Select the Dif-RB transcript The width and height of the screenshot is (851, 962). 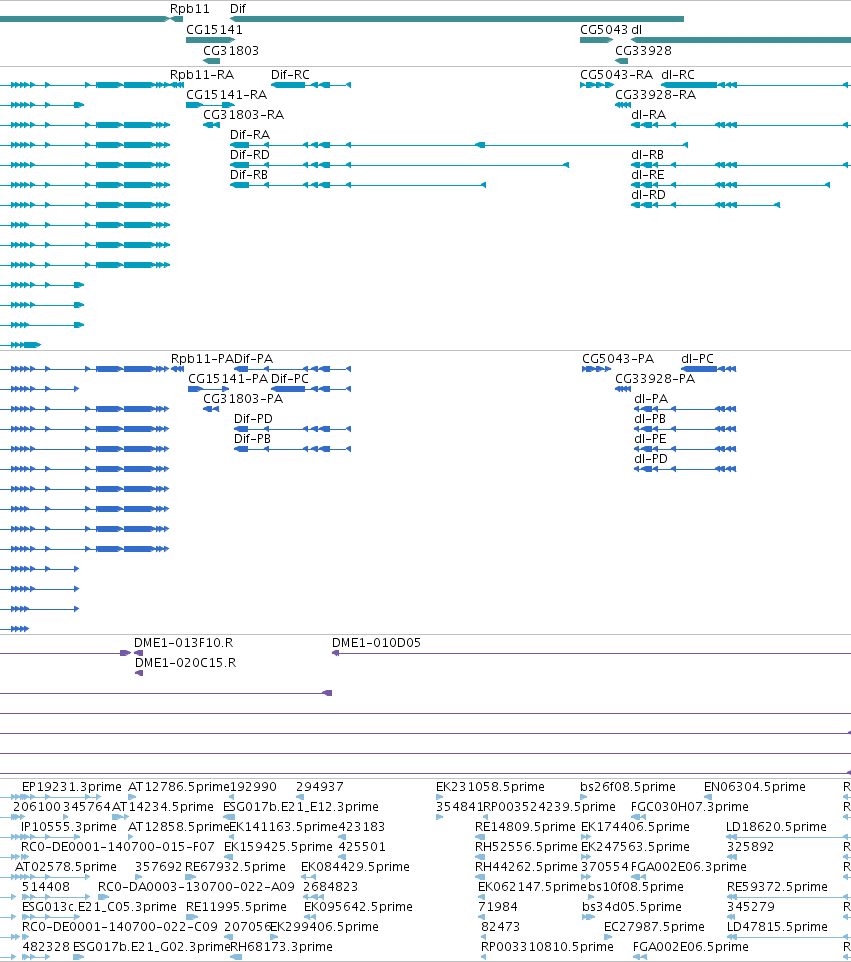(x=358, y=185)
